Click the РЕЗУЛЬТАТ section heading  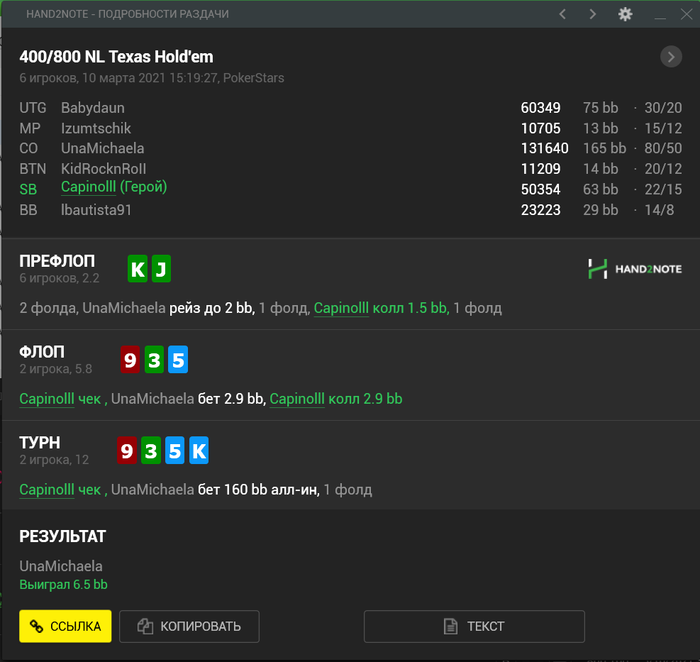[62, 537]
